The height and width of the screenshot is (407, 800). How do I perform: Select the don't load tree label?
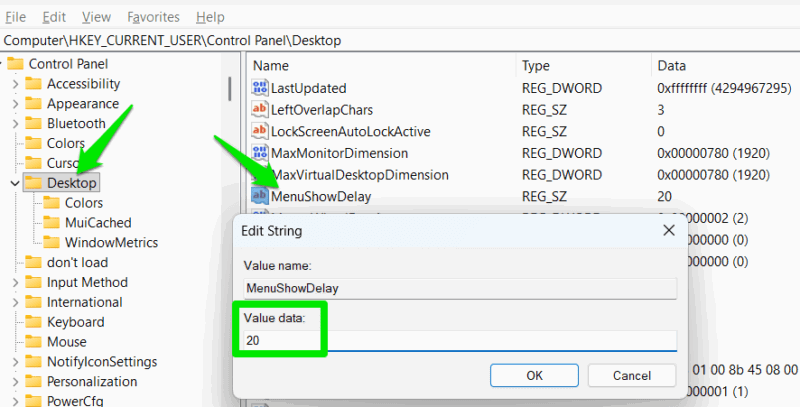click(x=78, y=262)
